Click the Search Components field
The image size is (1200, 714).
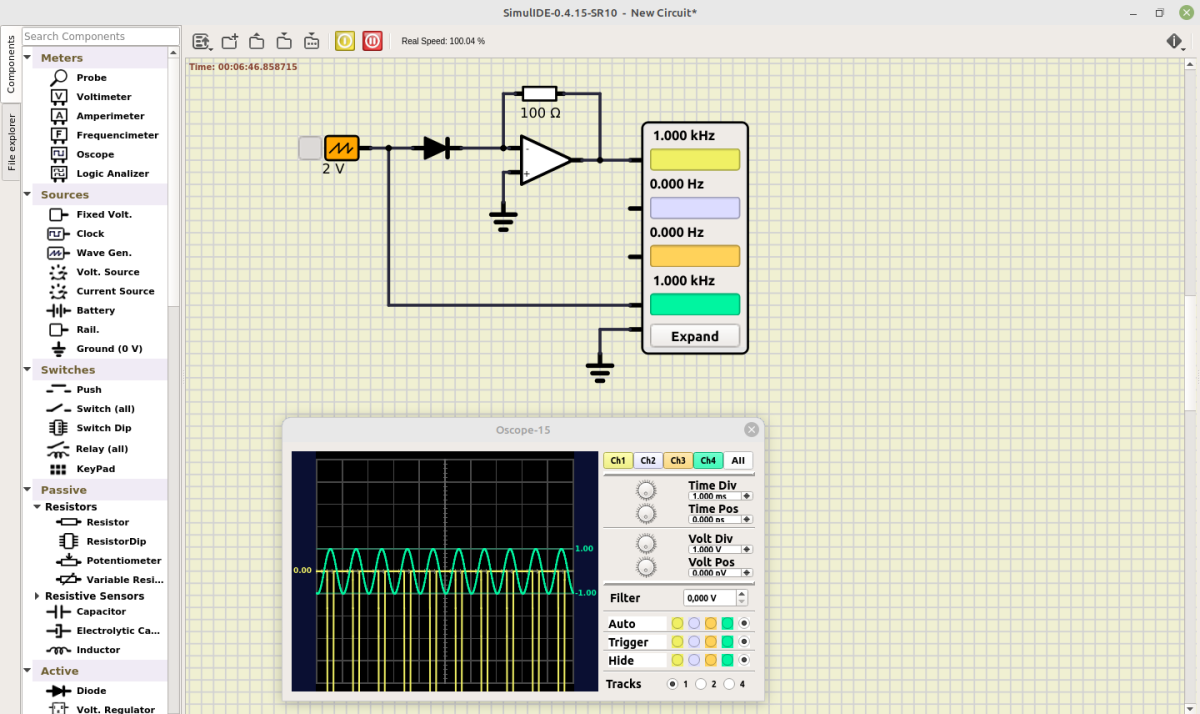pyautogui.click(x=100, y=36)
